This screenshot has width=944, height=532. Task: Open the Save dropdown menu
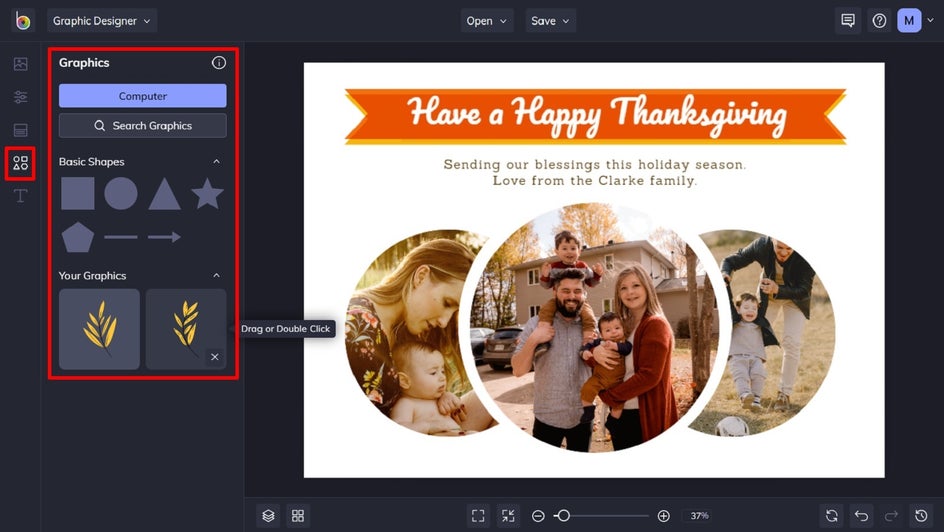(550, 21)
